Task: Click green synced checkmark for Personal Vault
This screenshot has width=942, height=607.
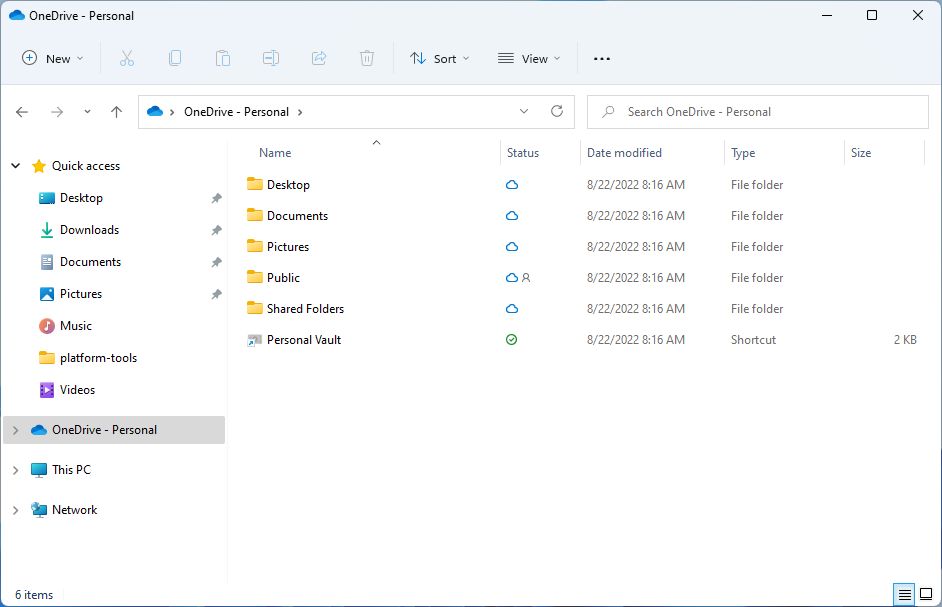Action: click(x=511, y=340)
